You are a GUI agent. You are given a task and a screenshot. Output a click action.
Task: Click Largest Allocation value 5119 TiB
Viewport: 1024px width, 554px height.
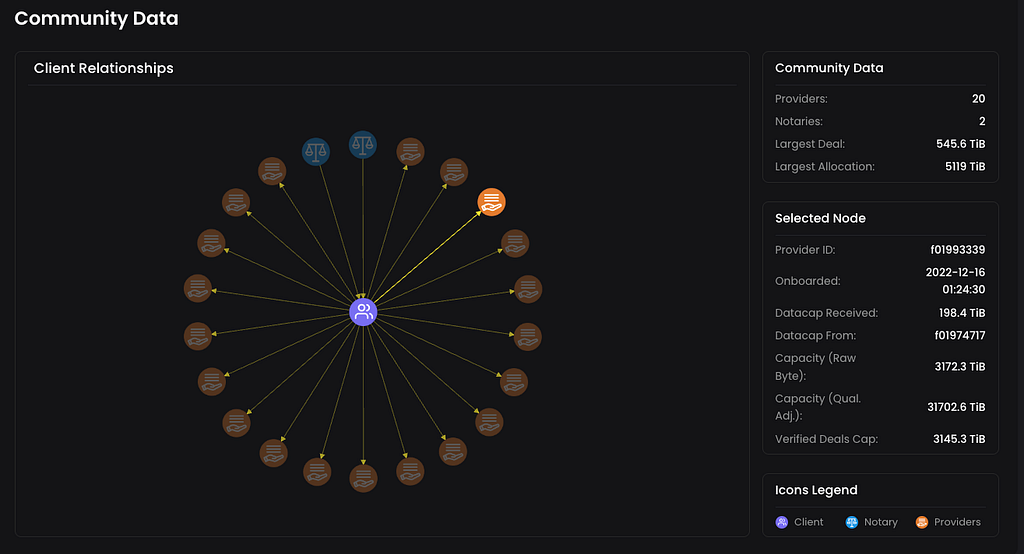[x=965, y=167]
